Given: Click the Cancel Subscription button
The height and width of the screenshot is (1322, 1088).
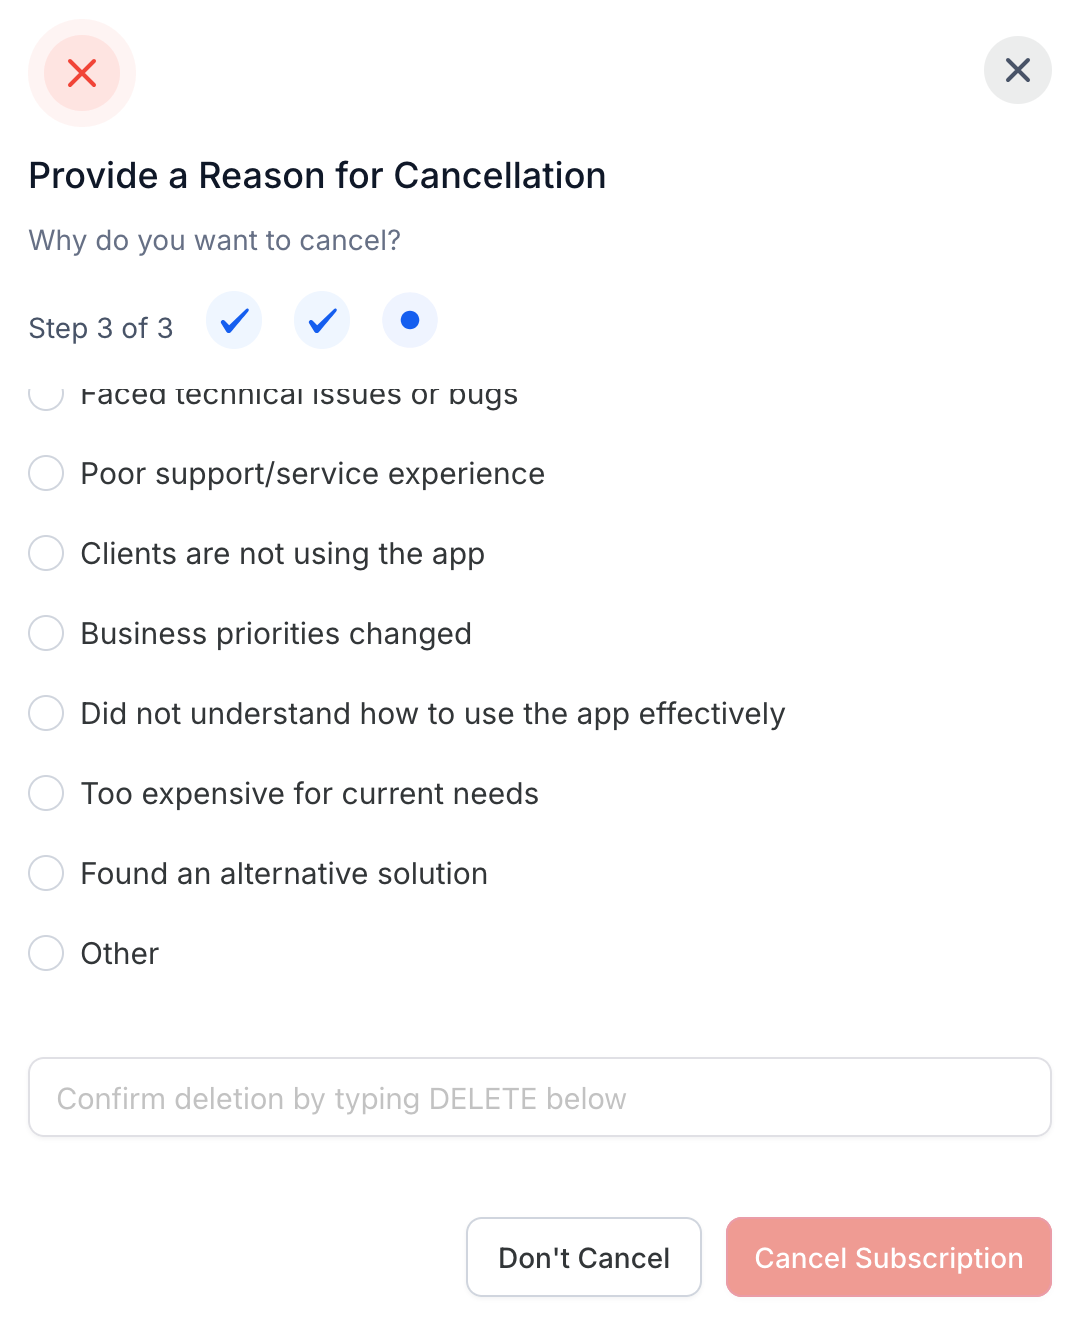Looking at the screenshot, I should coord(888,1257).
